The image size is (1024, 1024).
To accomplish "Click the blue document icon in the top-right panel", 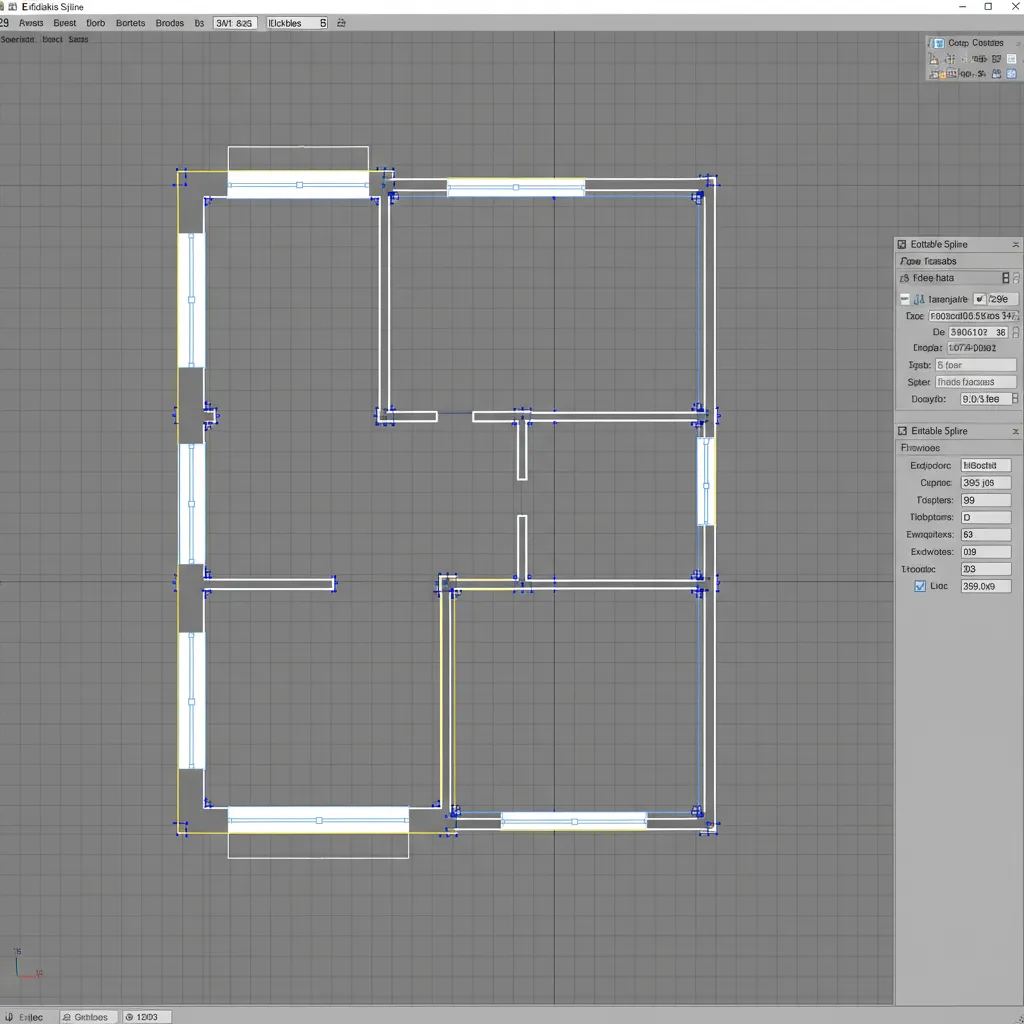I will pyautogui.click(x=1010, y=73).
